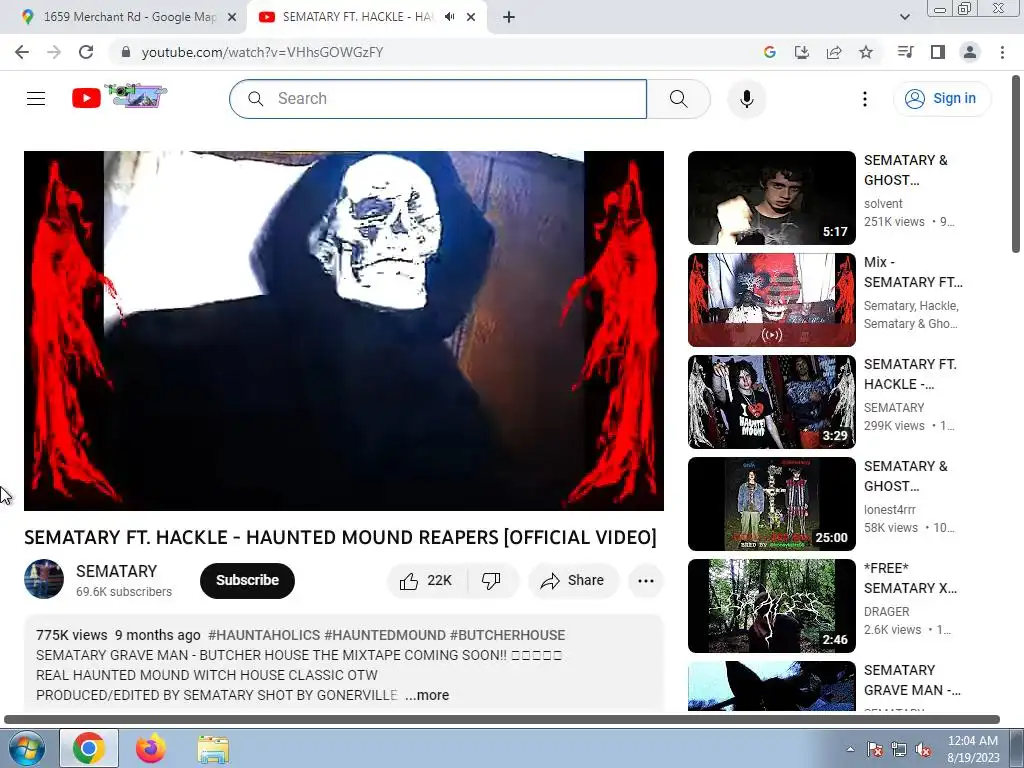Expand the description with ...more
The width and height of the screenshot is (1024, 768).
427,696
